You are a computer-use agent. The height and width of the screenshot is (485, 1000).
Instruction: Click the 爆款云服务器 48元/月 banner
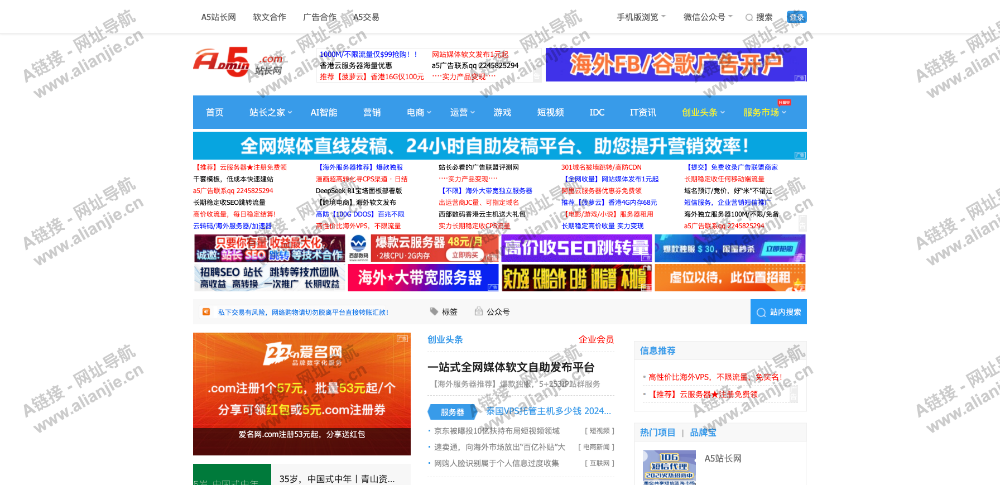click(x=423, y=248)
